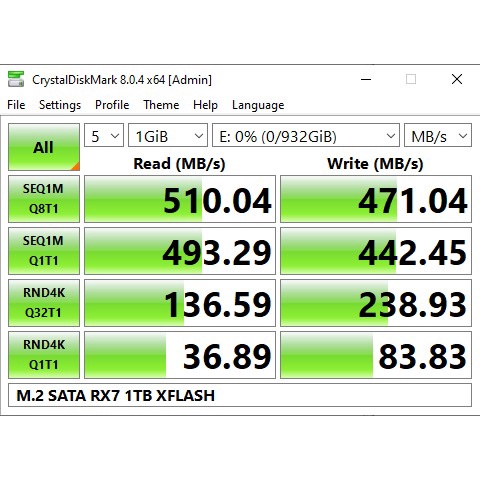Open the Profile menu
Screen dimensions: 480x480
pyautogui.click(x=112, y=105)
